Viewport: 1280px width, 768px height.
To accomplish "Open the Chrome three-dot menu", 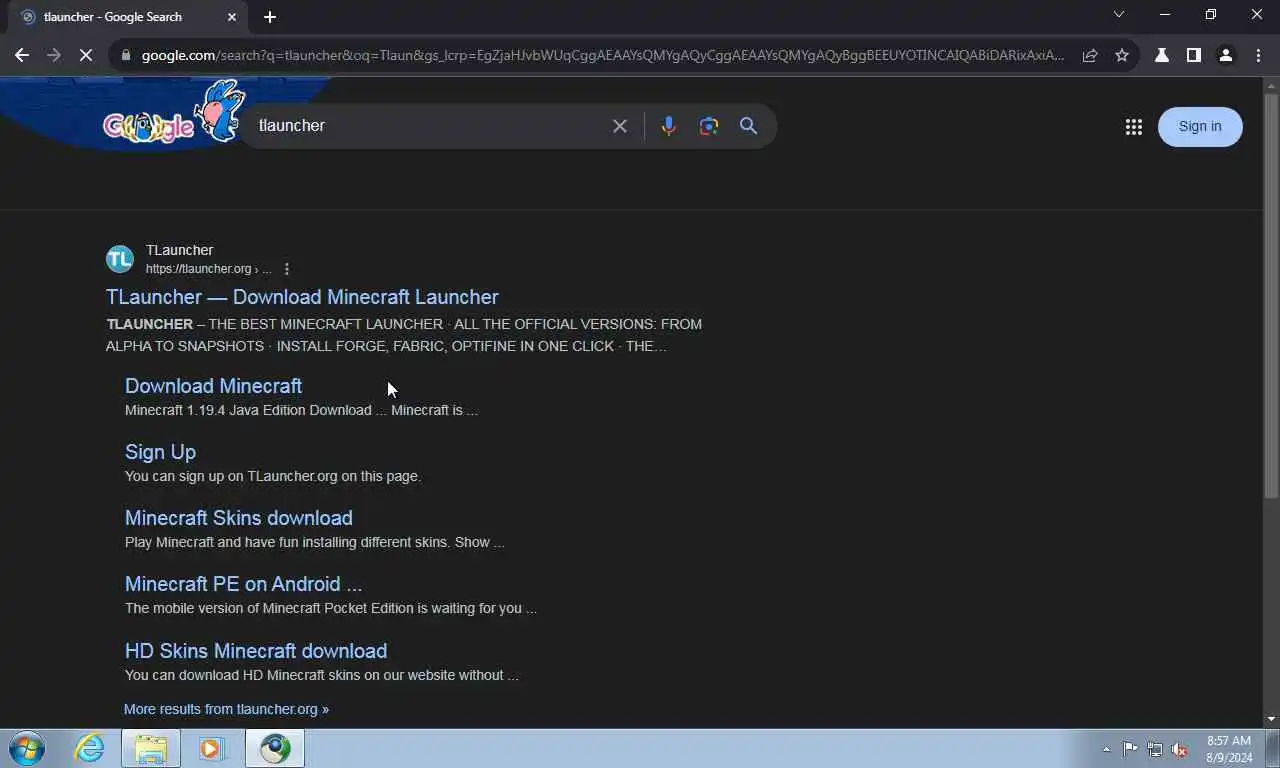I will (x=1258, y=56).
